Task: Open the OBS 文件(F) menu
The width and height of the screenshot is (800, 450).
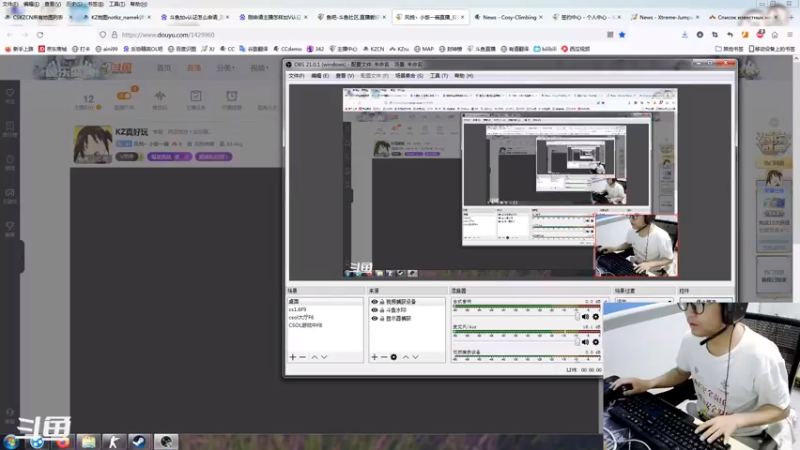Action: pos(296,76)
